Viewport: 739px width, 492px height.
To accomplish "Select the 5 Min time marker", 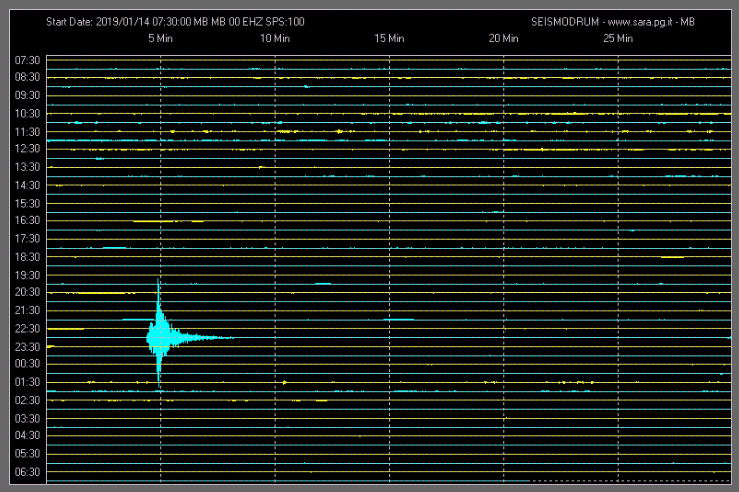I will tap(160, 38).
